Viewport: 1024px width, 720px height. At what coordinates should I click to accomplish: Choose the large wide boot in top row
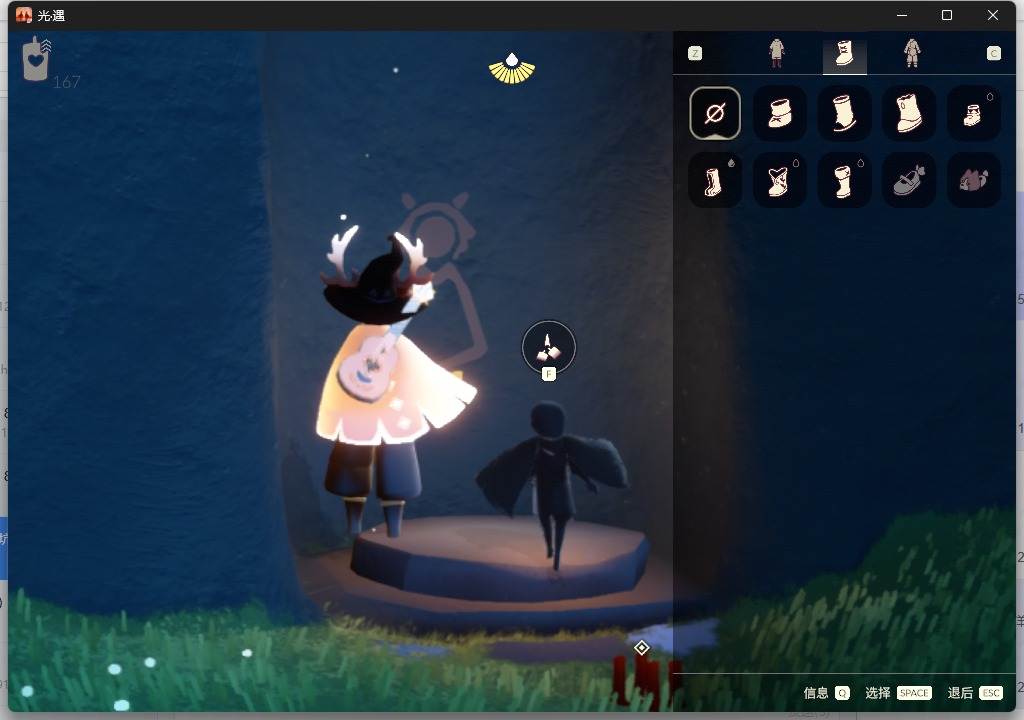pyautogui.click(x=908, y=113)
